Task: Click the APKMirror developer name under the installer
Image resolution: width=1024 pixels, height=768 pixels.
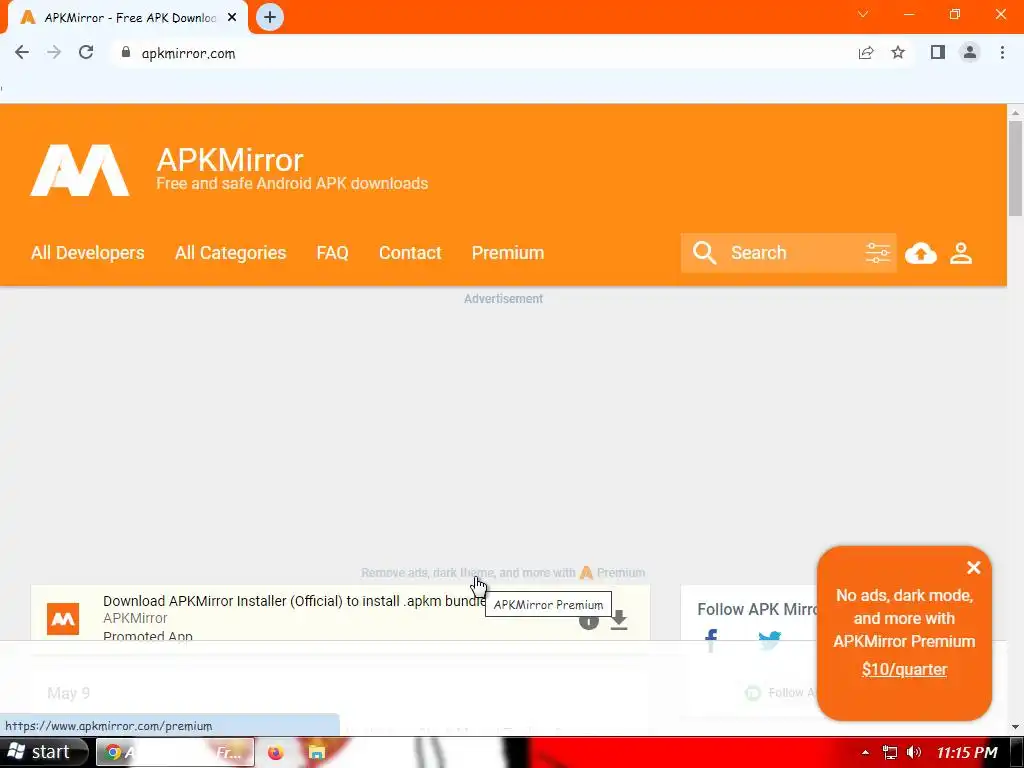Action: [135, 618]
